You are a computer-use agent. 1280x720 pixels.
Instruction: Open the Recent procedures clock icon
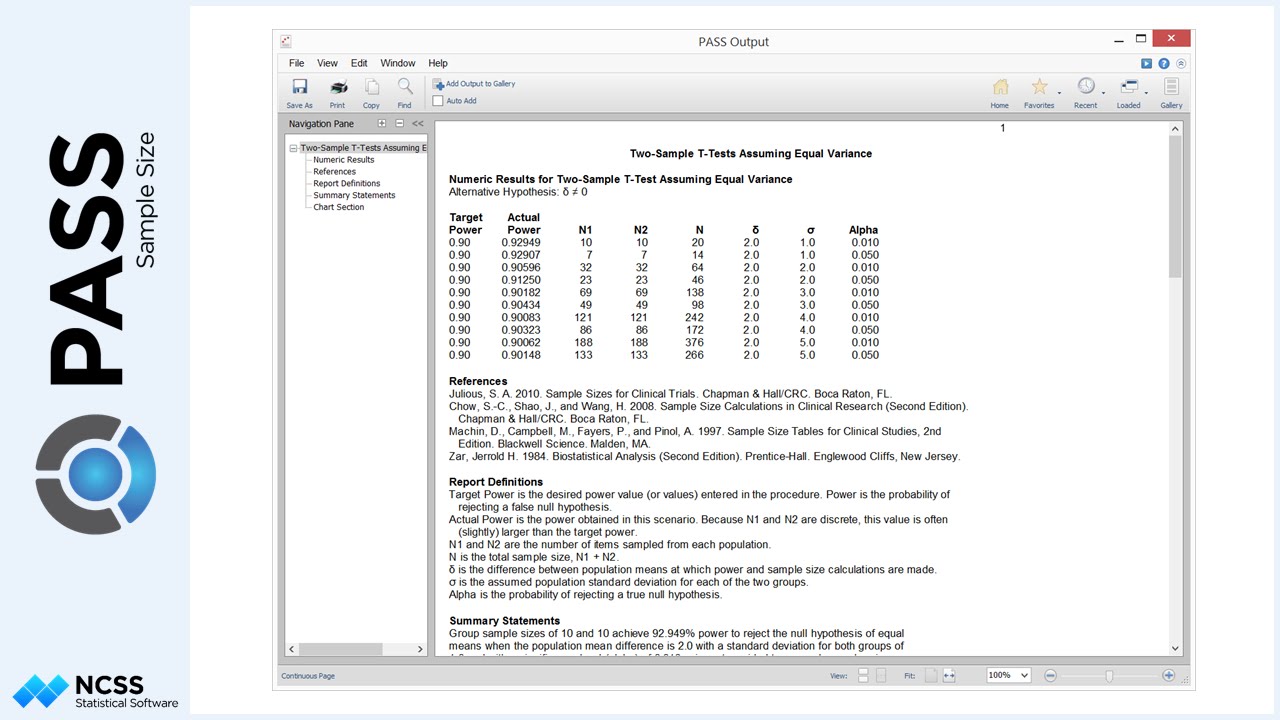(x=1085, y=87)
